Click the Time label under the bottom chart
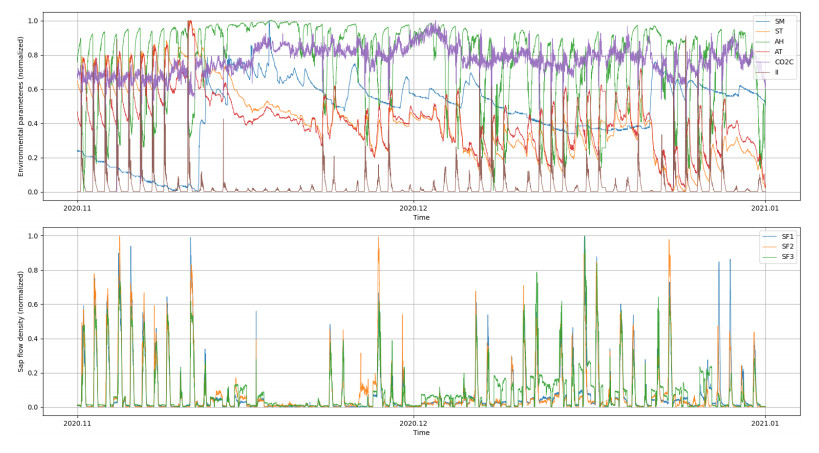819x453 pixels. (421, 433)
